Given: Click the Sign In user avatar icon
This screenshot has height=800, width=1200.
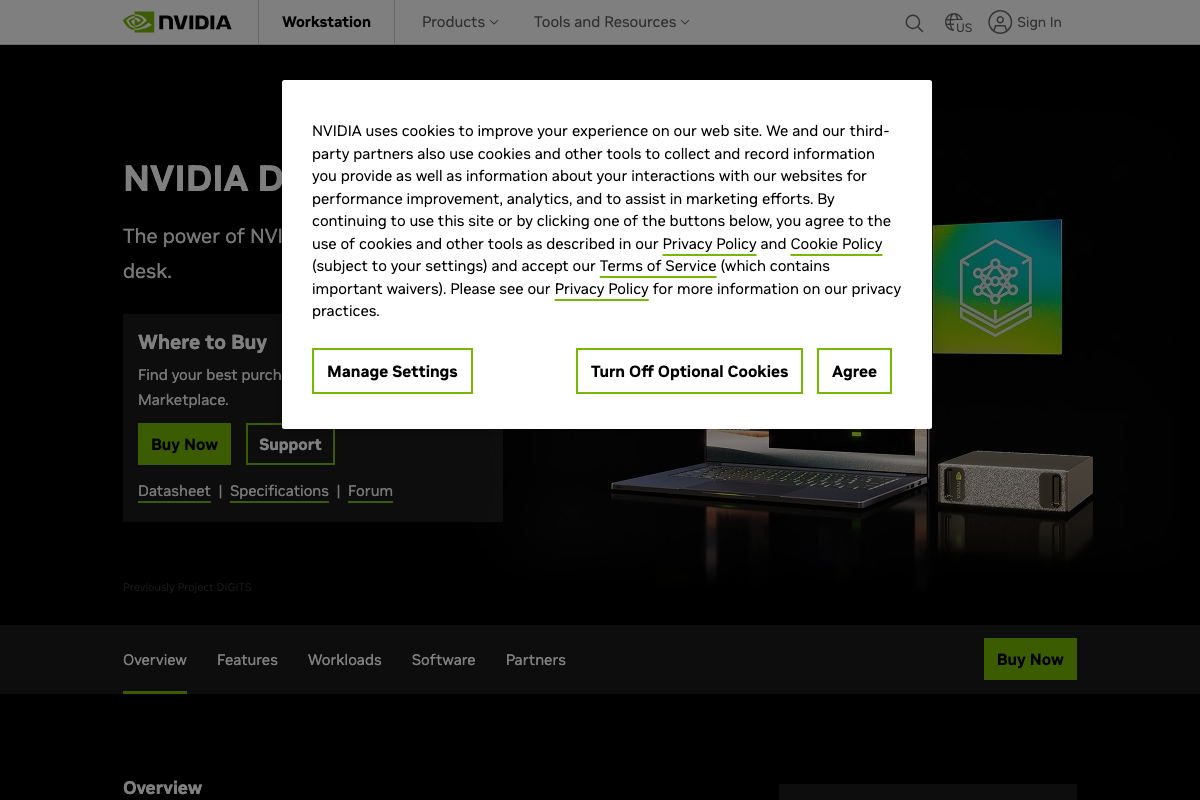Looking at the screenshot, I should [x=1000, y=22].
